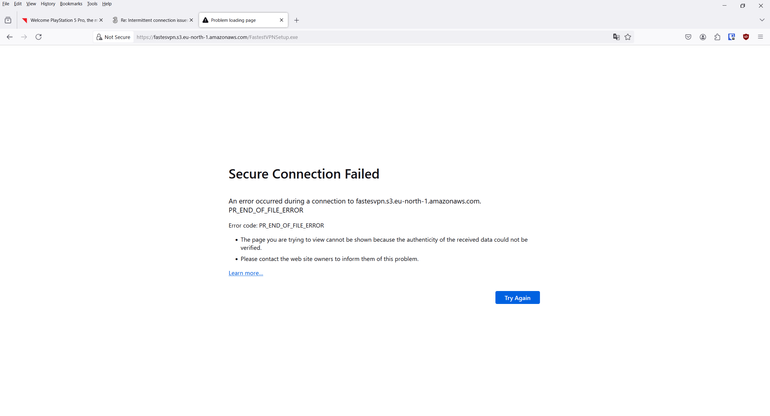Restore down the Firefox window
The height and width of the screenshot is (416, 770).
tap(742, 5)
